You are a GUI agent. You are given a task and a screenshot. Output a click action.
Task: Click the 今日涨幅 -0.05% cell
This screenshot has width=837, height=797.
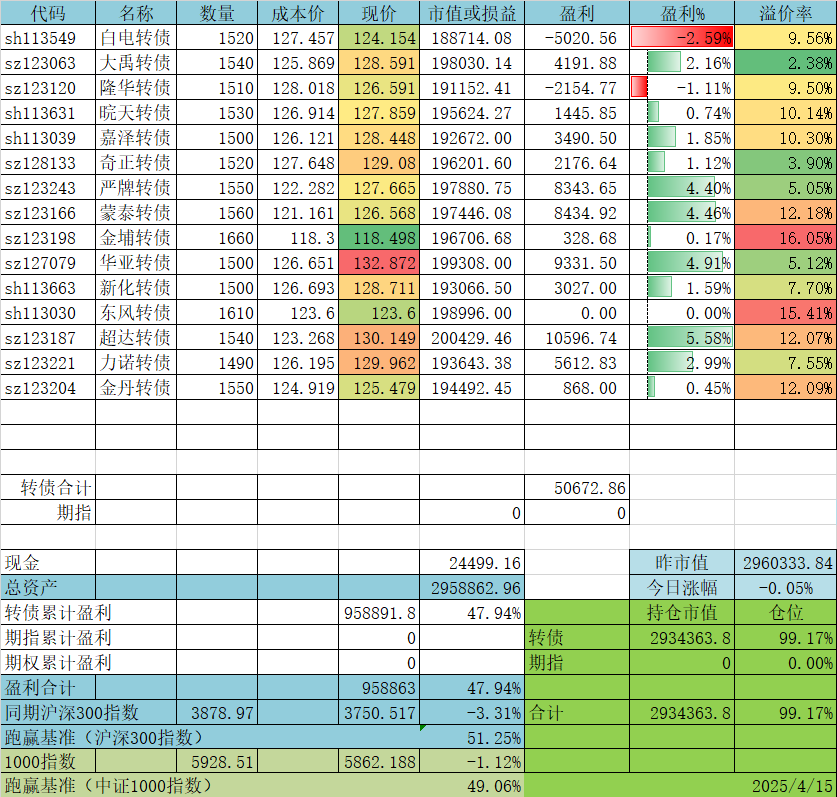tap(786, 588)
